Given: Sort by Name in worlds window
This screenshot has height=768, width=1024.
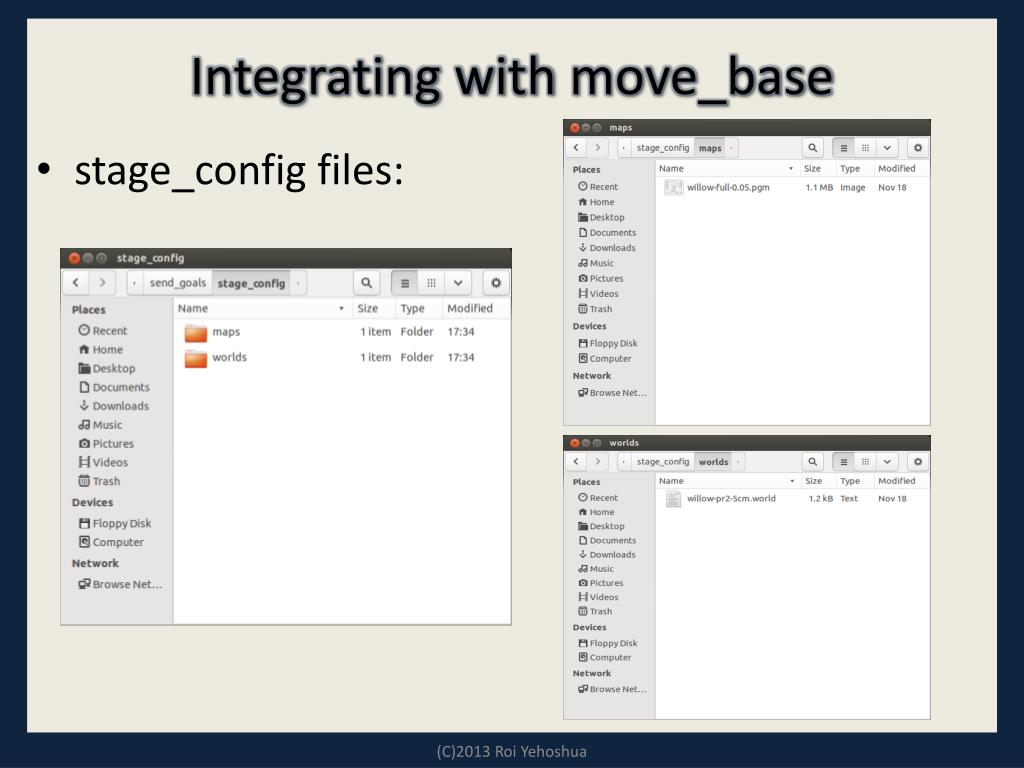Looking at the screenshot, I should coord(727,481).
